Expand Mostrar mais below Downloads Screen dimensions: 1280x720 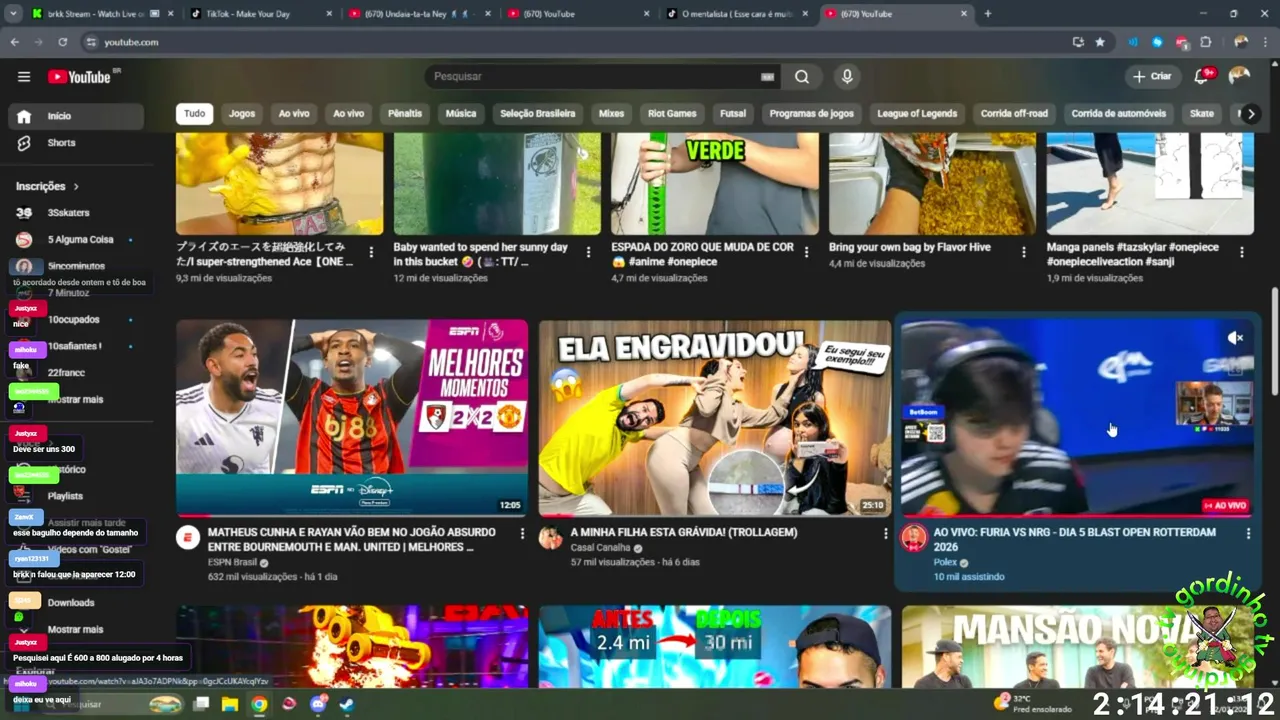[x=76, y=629]
